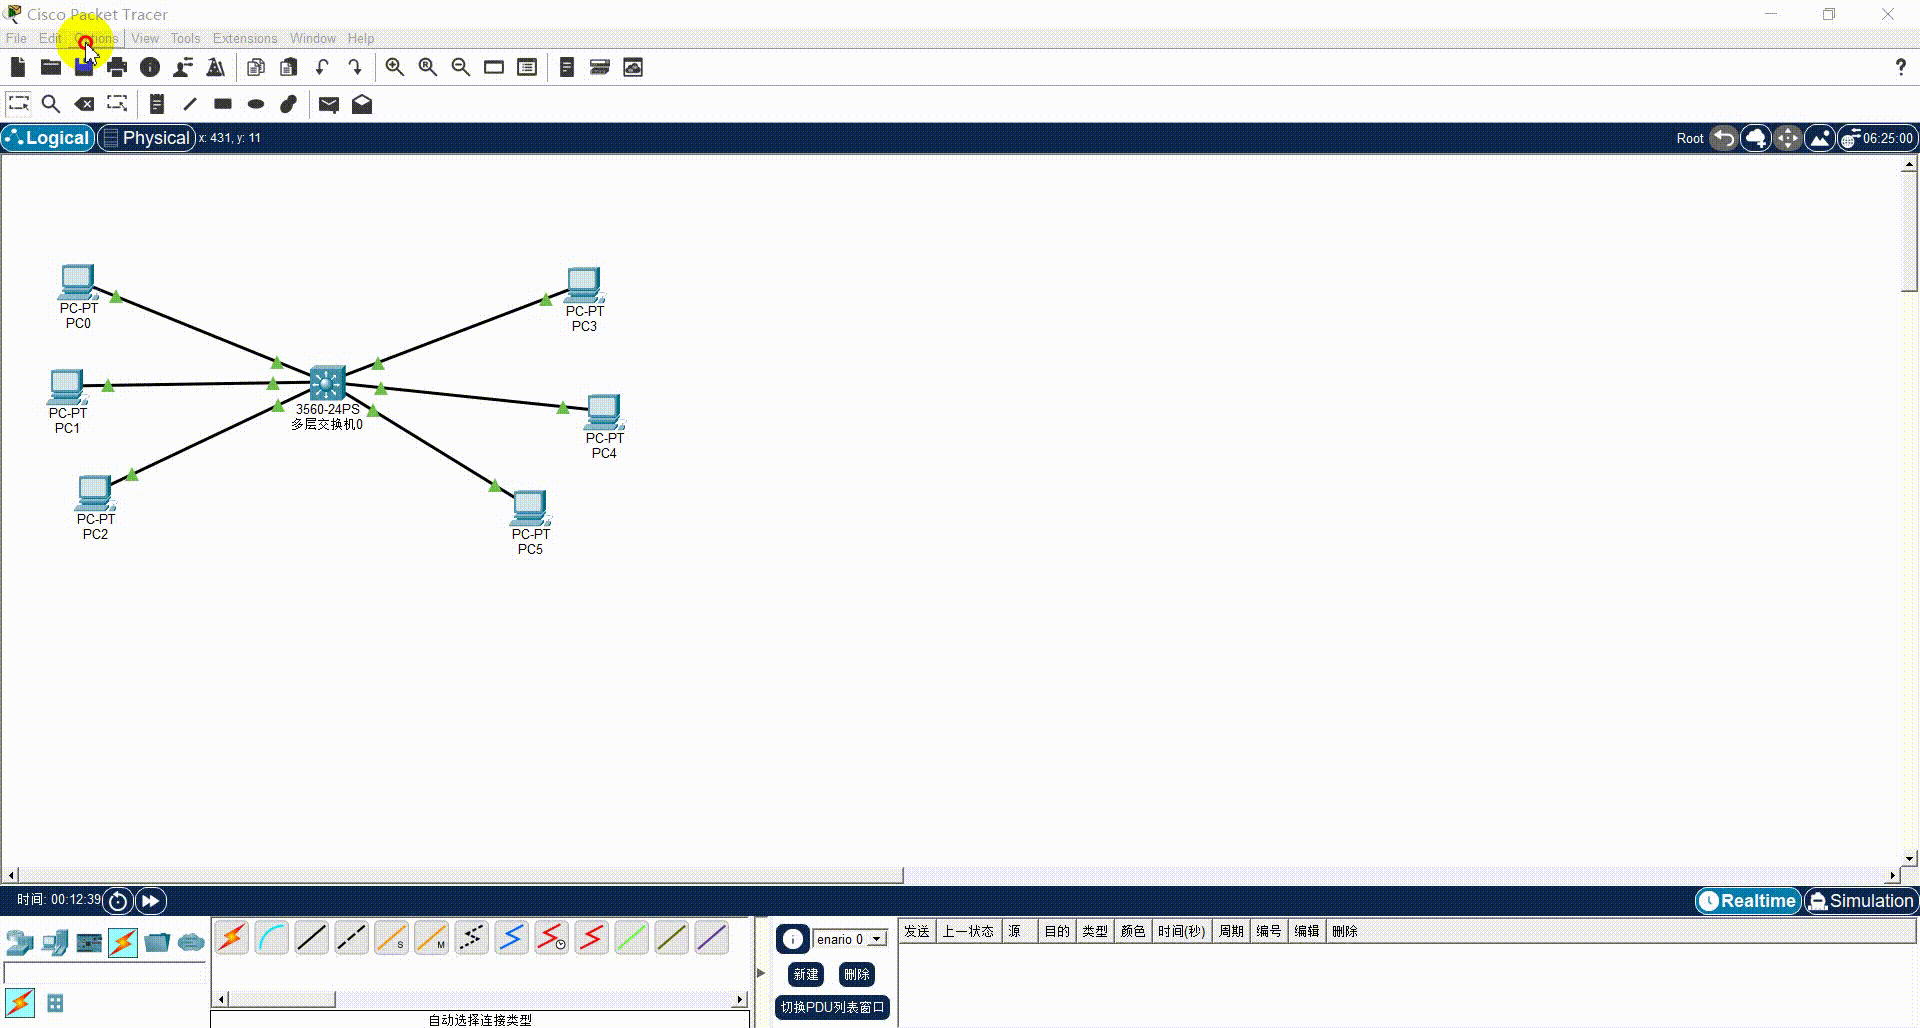This screenshot has height=1028, width=1920.
Task: Switch to the Logical workspace tab
Action: [48, 138]
